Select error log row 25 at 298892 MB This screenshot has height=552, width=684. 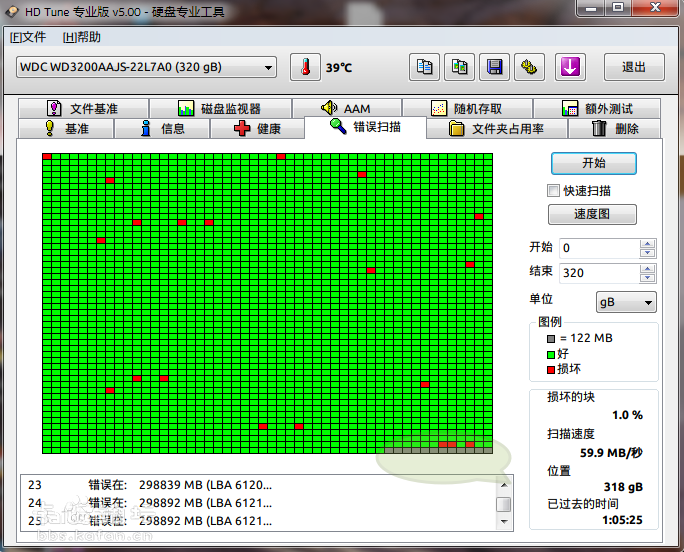pos(258,521)
